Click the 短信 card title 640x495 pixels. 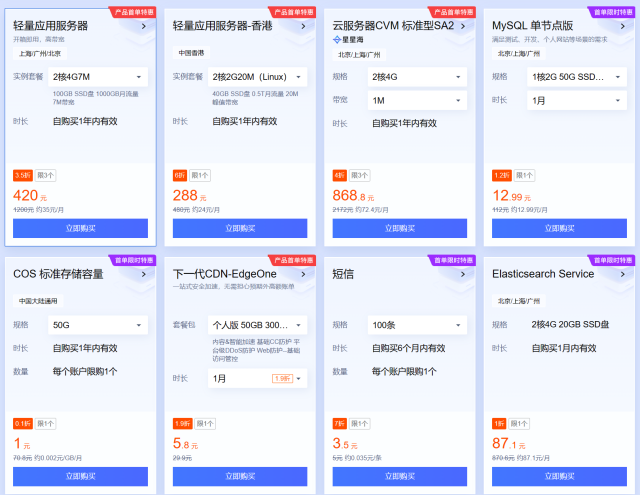point(343,274)
